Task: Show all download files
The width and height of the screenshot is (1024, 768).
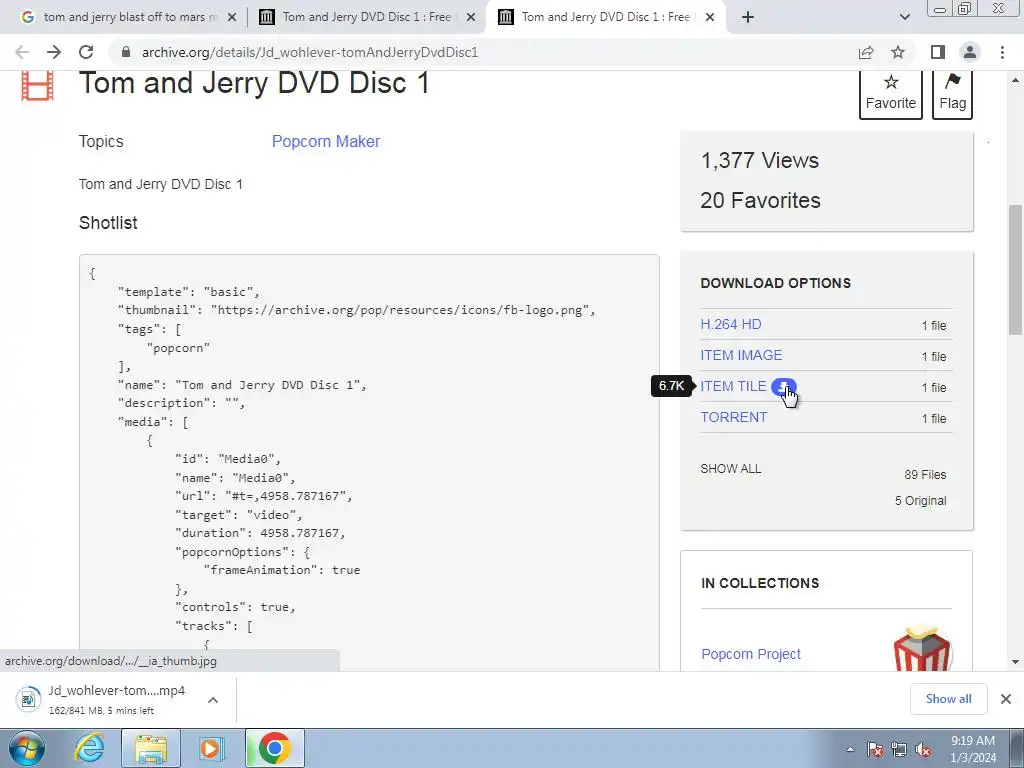Action: click(731, 469)
